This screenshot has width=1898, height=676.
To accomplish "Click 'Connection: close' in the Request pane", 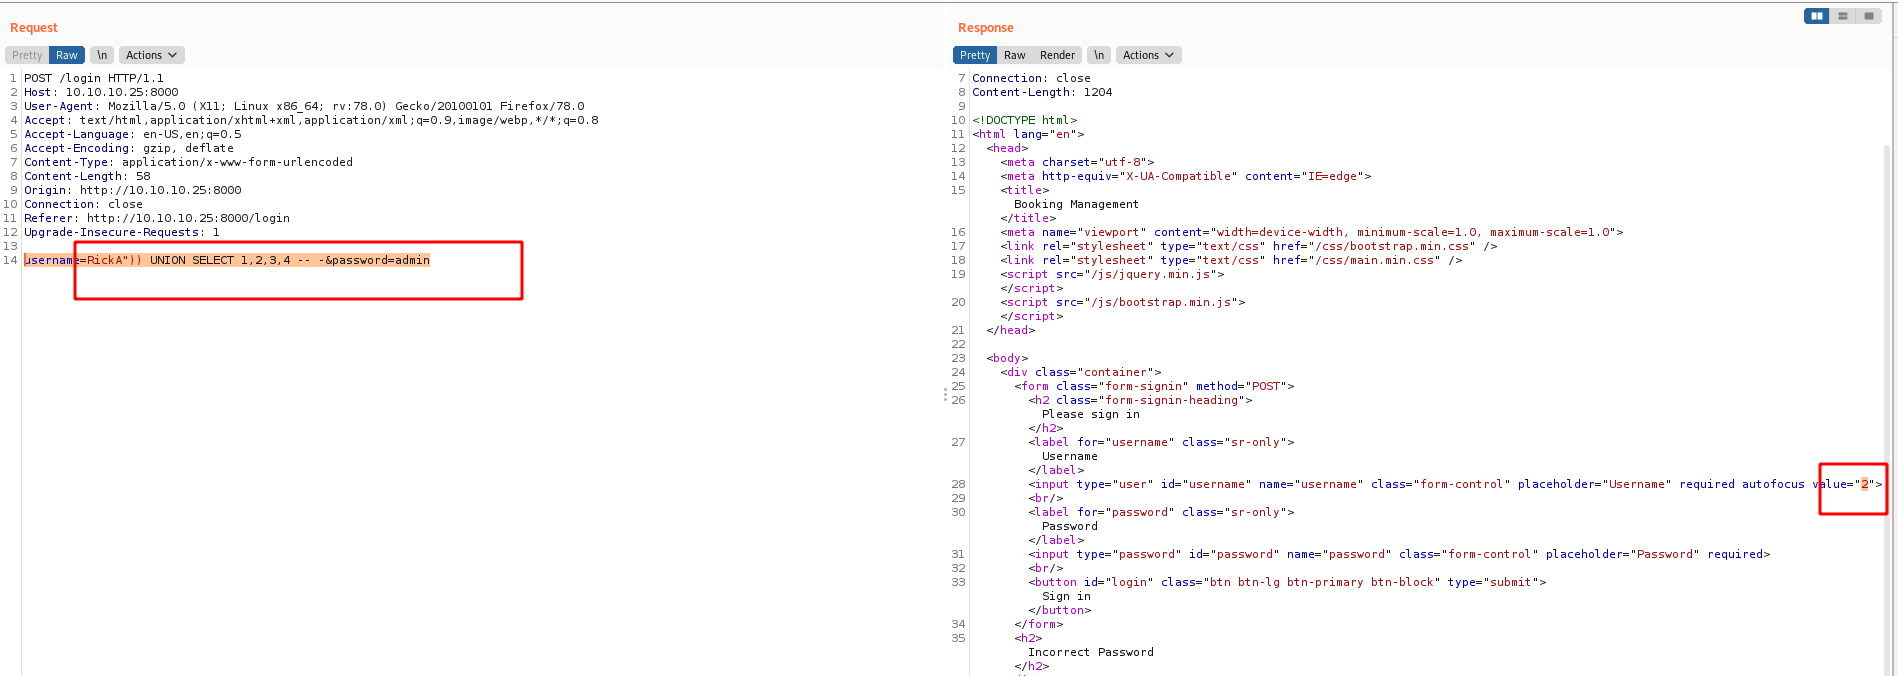I will pos(83,204).
